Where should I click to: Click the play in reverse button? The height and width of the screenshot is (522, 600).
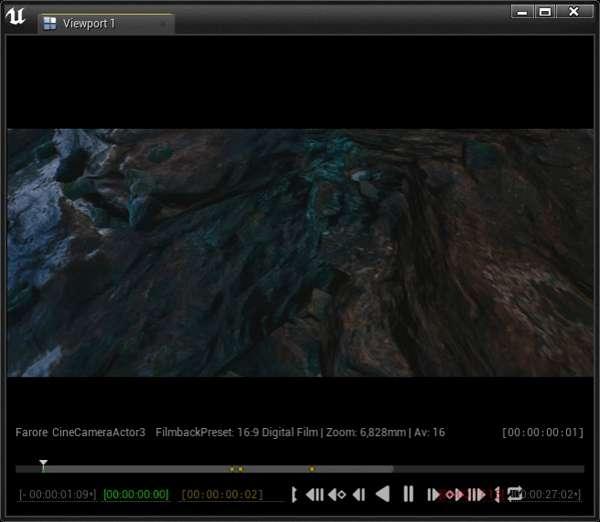tap(382, 494)
